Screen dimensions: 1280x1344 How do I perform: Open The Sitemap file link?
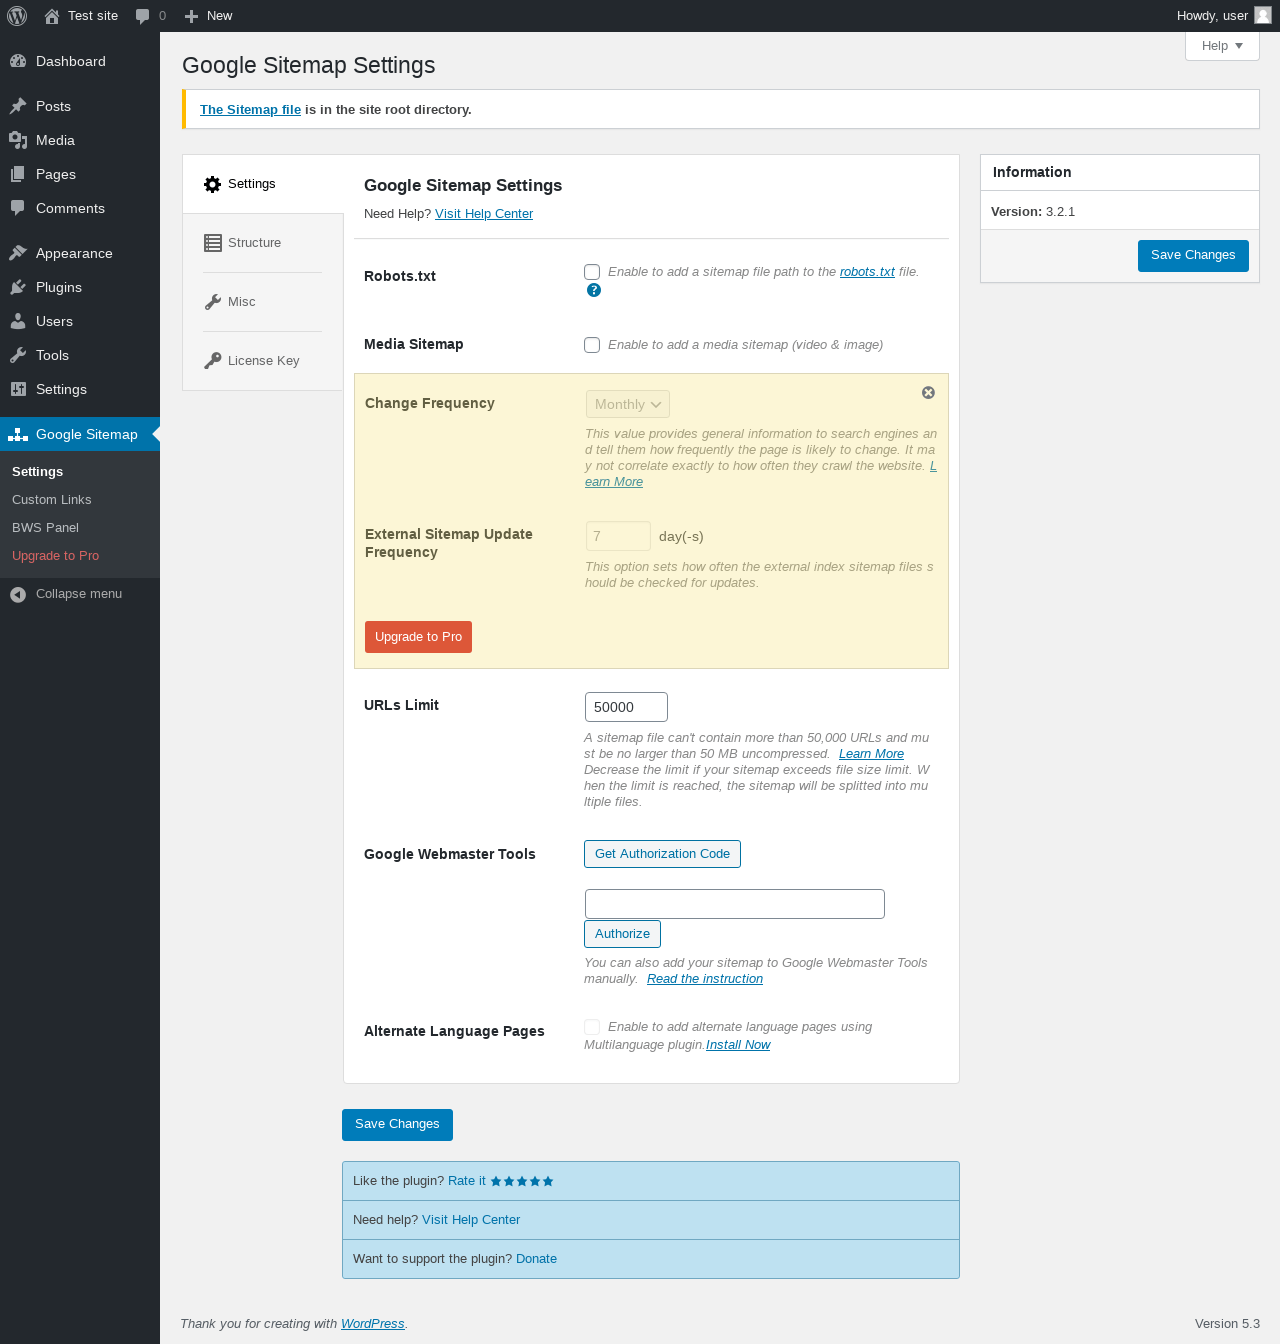point(250,110)
